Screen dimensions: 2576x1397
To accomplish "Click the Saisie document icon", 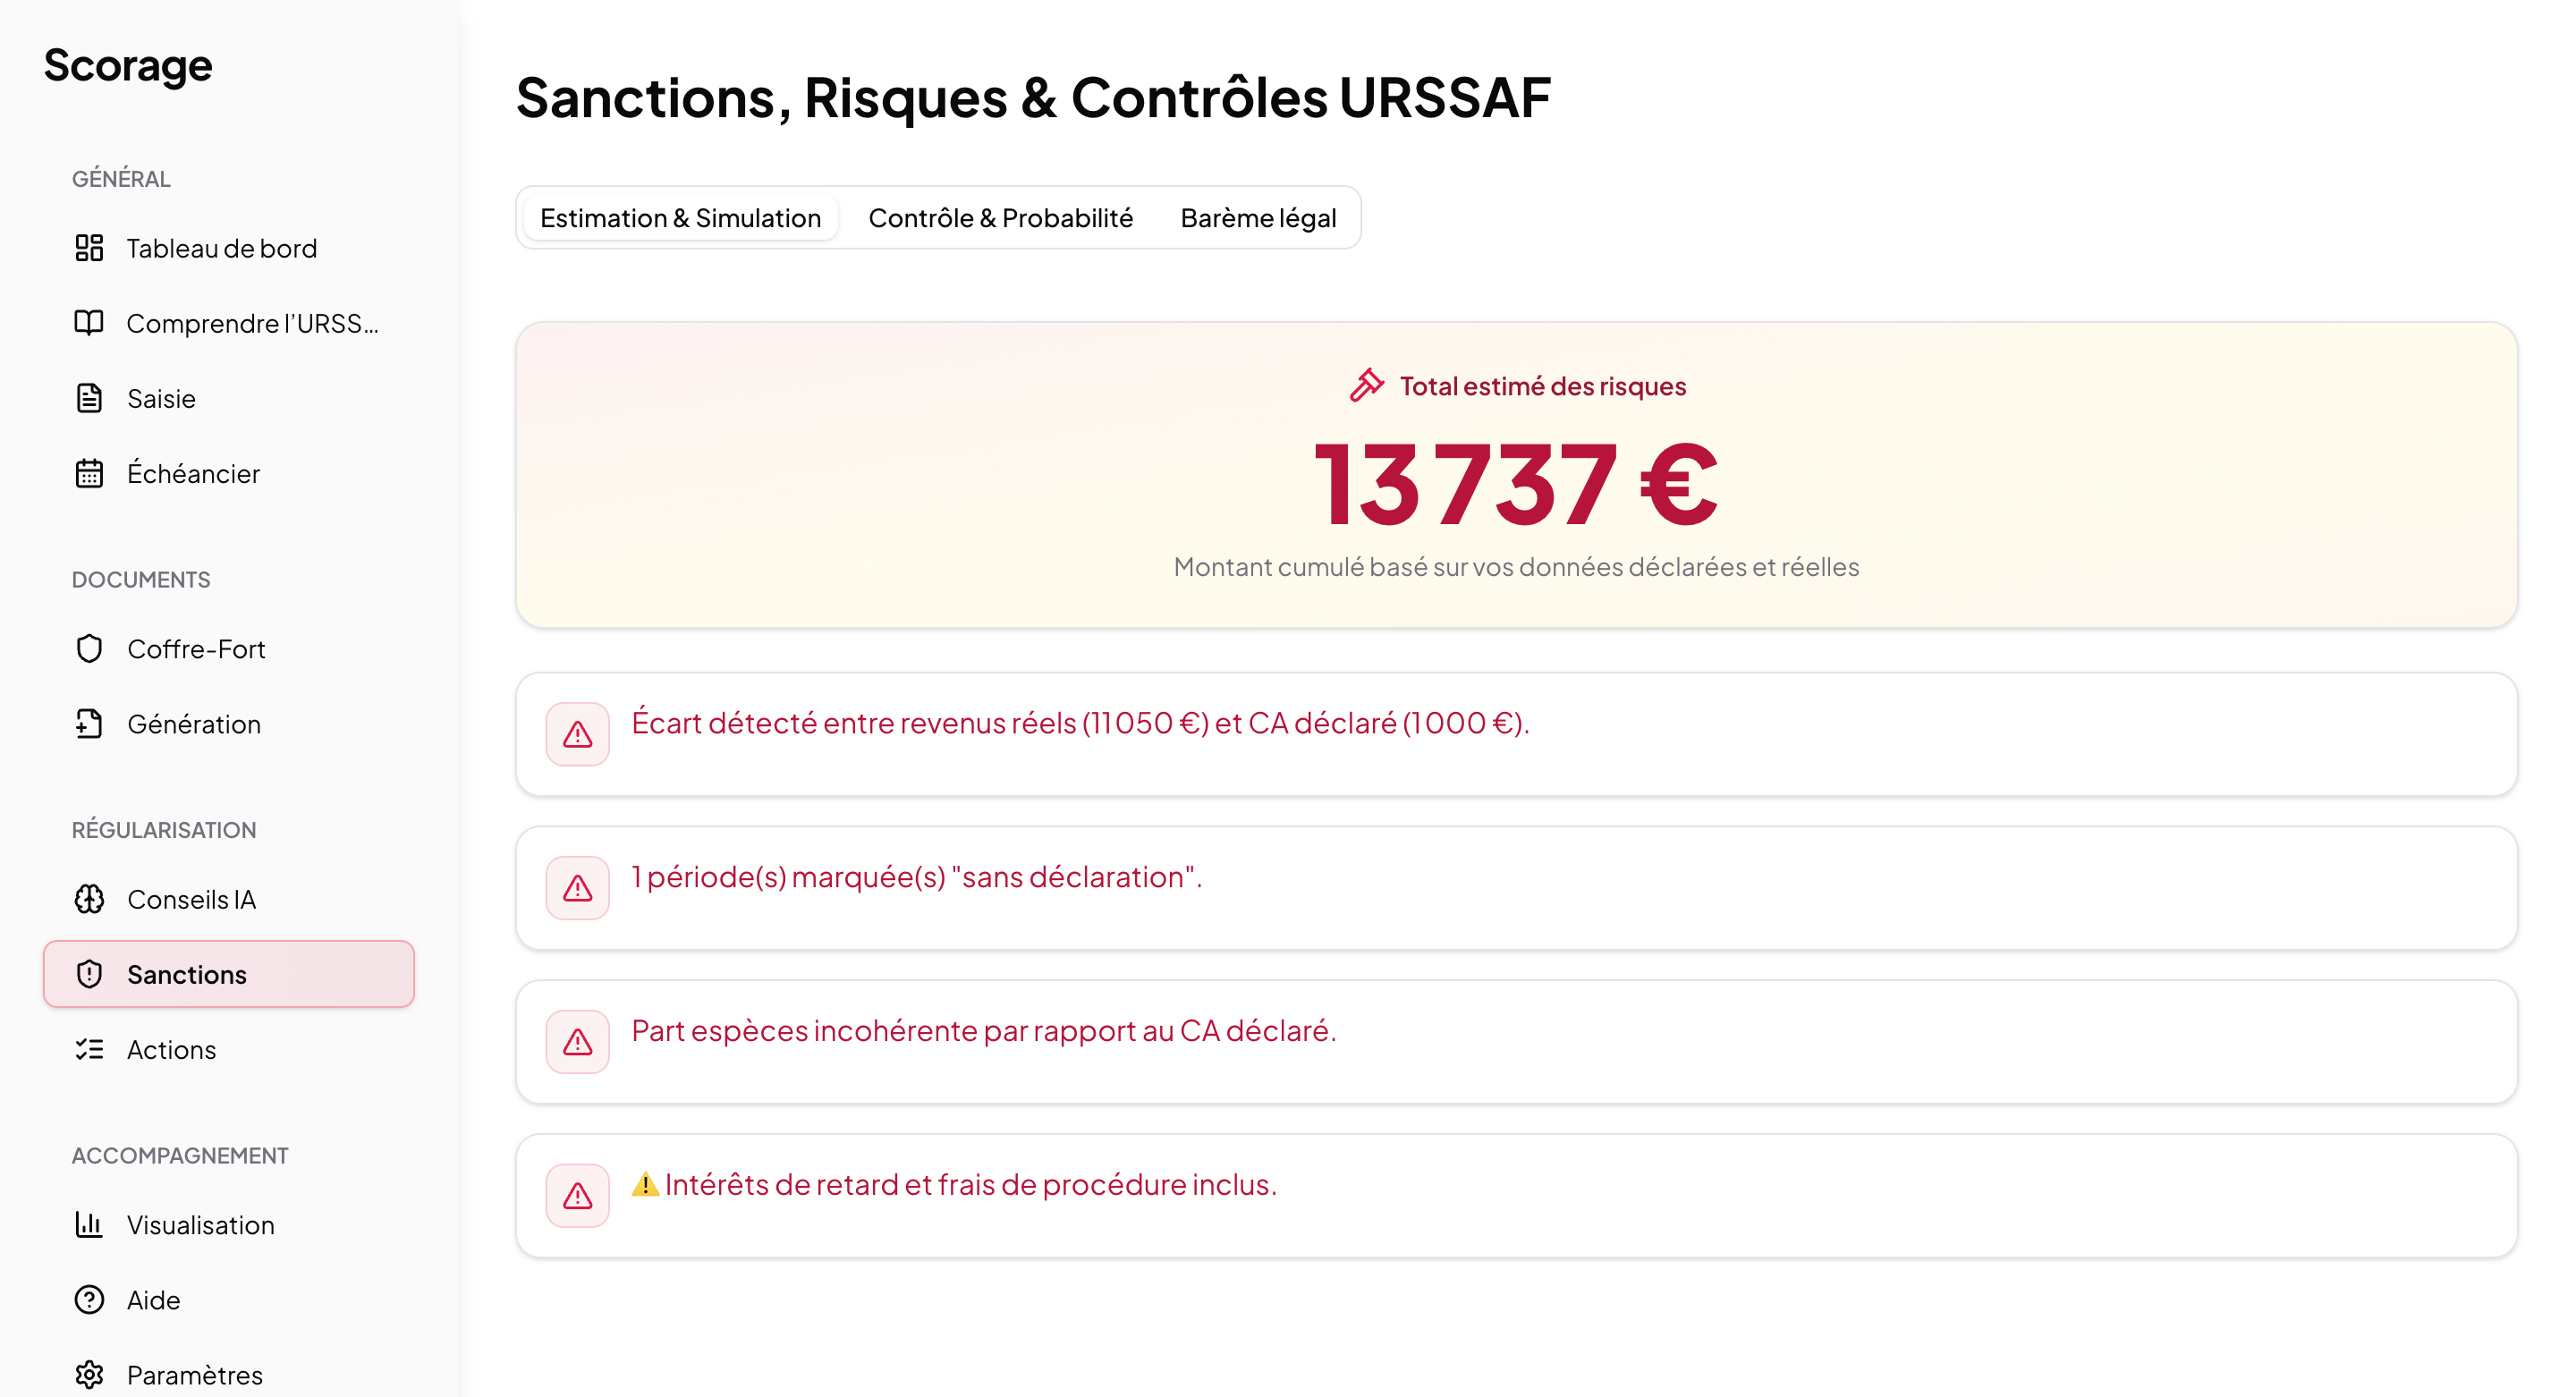I will (90, 398).
